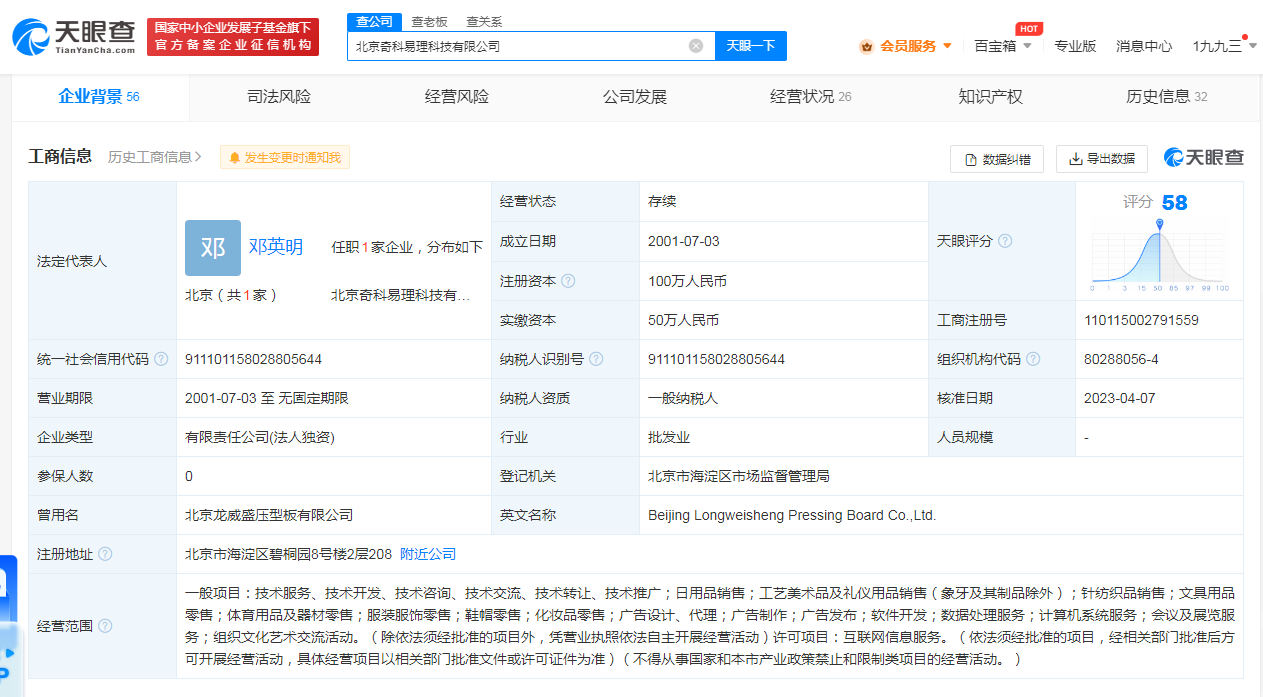This screenshot has width=1263, height=697.
Task: Select 注册资本 value 100万人民币
Action: pyautogui.click(x=688, y=281)
